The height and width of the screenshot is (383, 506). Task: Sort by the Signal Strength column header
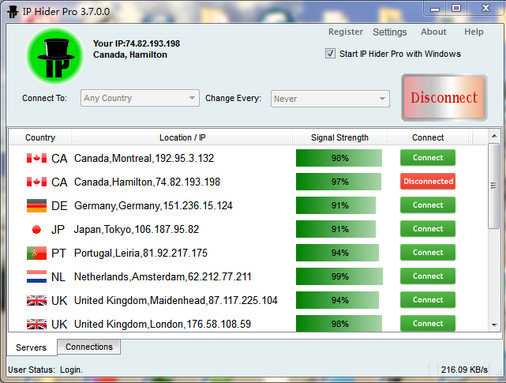[340, 138]
